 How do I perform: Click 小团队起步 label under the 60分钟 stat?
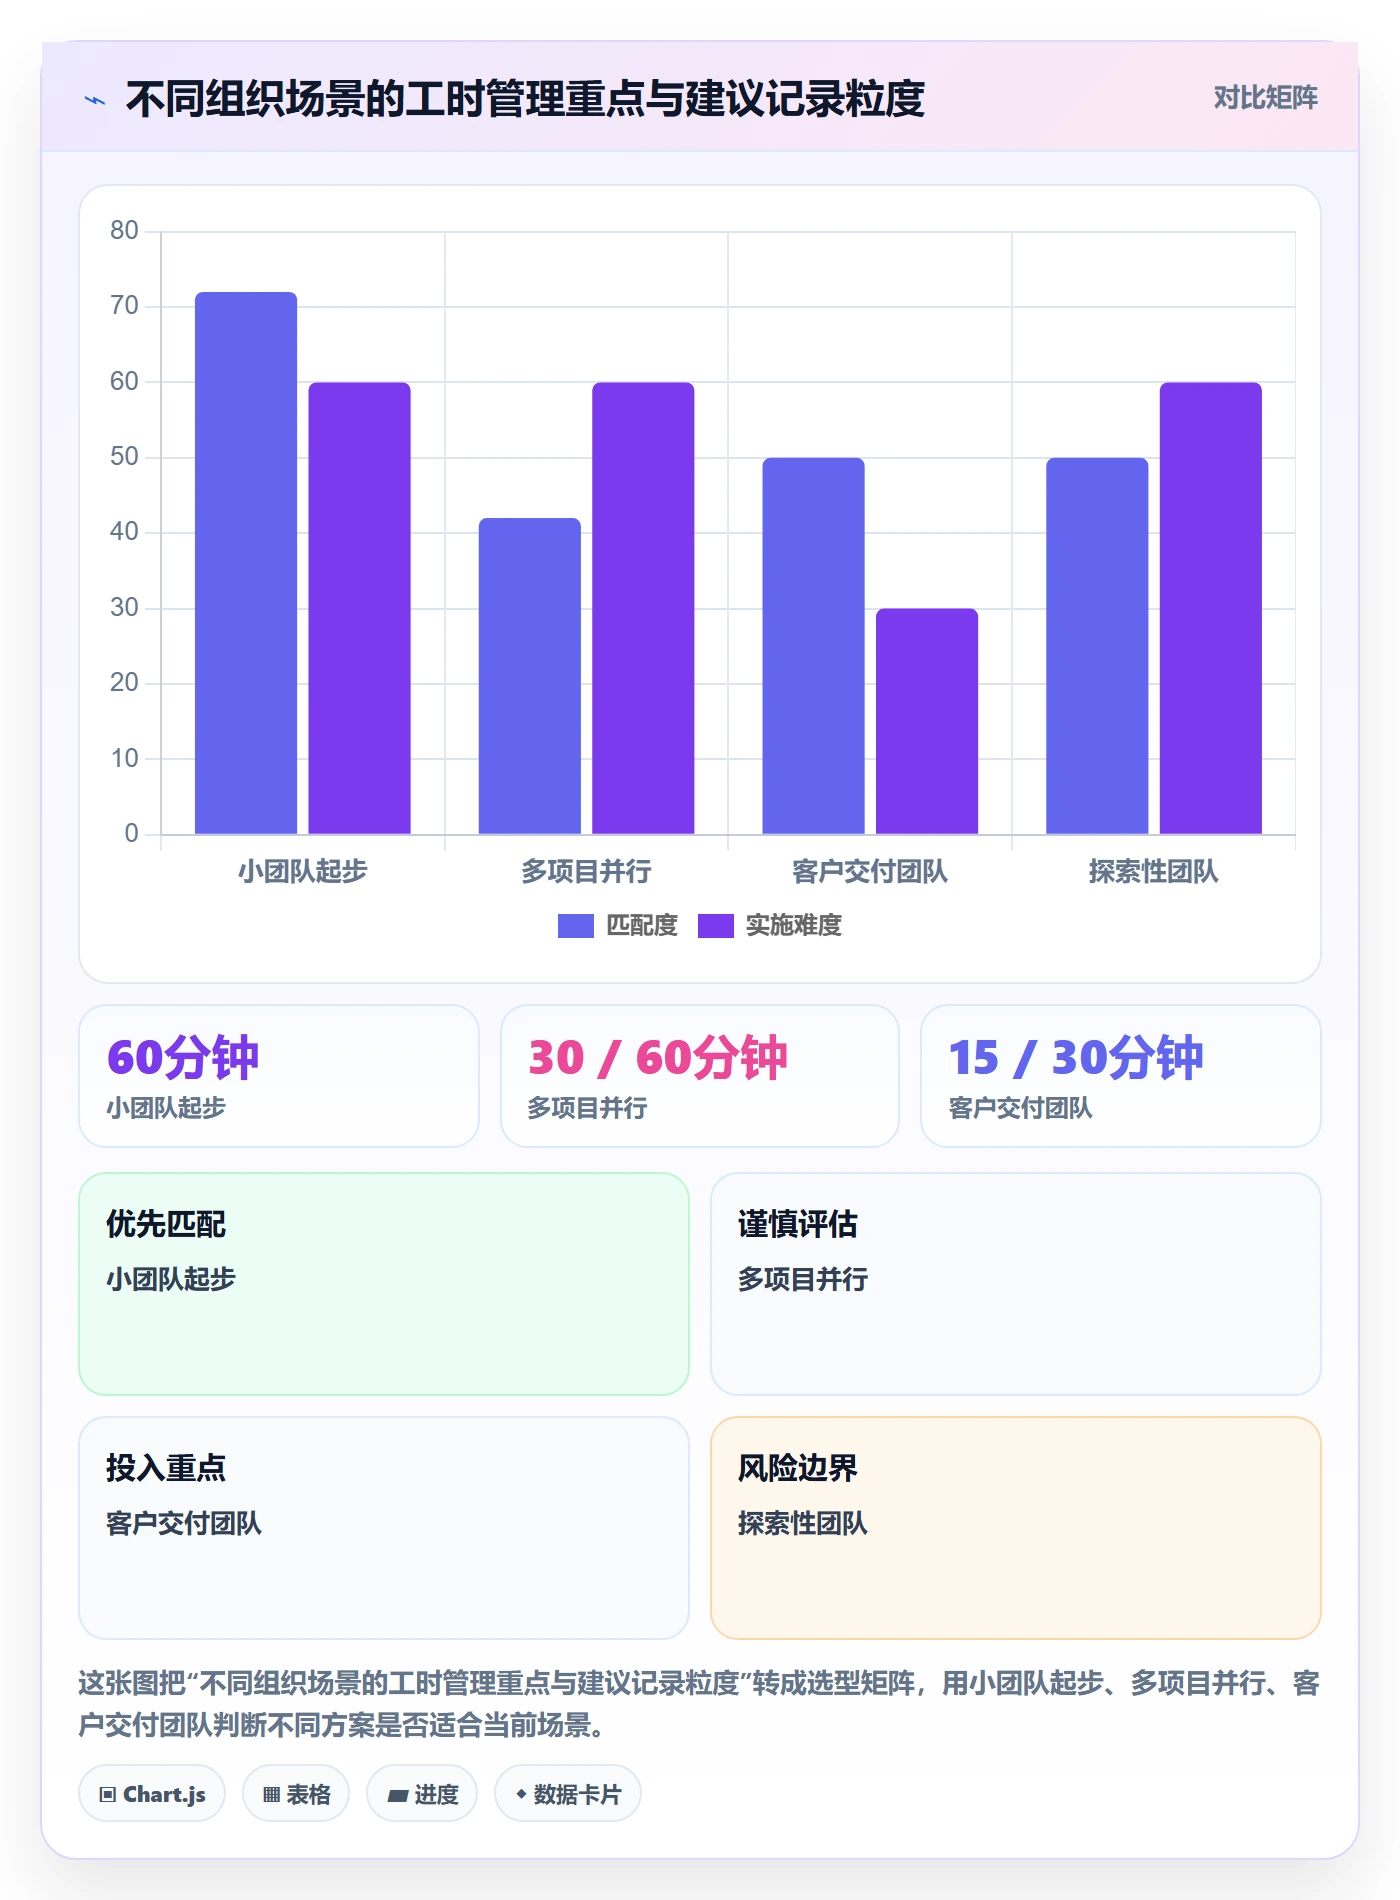pyautogui.click(x=166, y=1108)
